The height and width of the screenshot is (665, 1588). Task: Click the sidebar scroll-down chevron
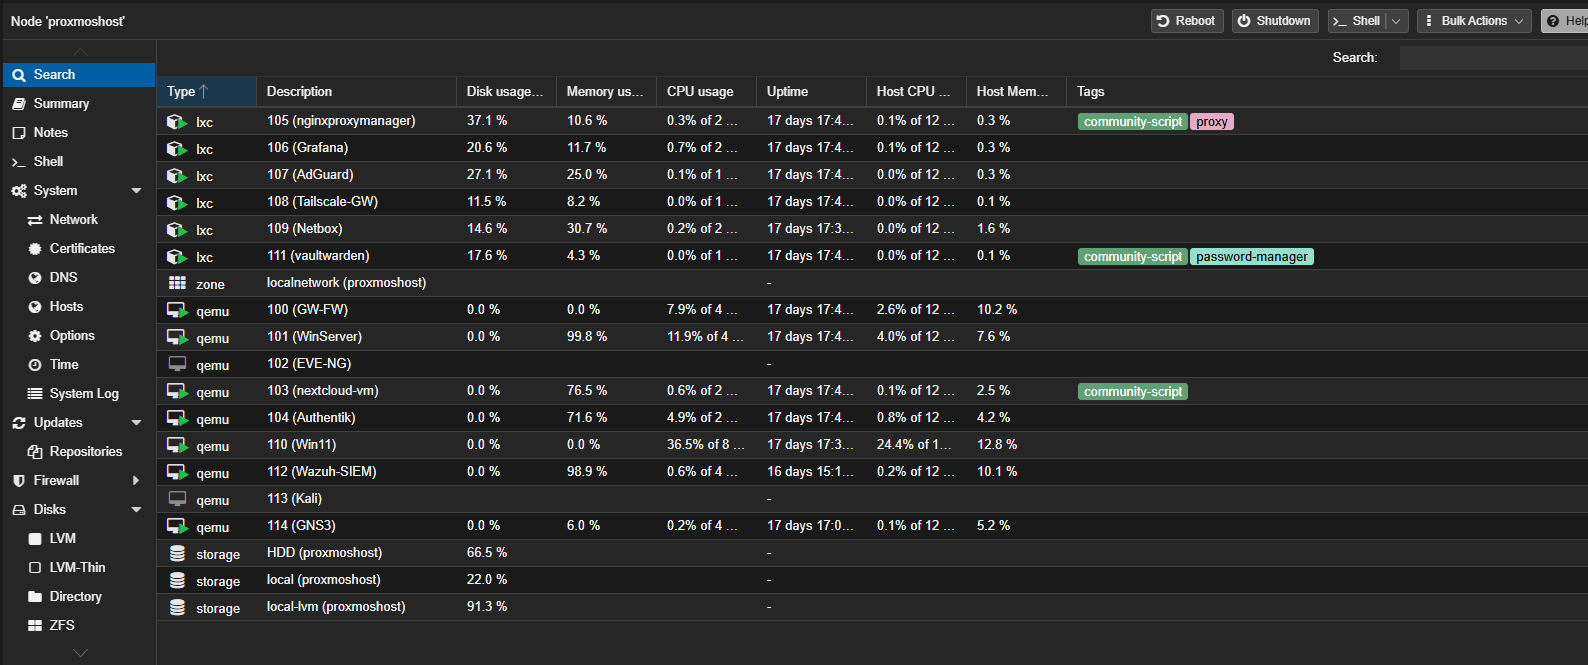(80, 652)
